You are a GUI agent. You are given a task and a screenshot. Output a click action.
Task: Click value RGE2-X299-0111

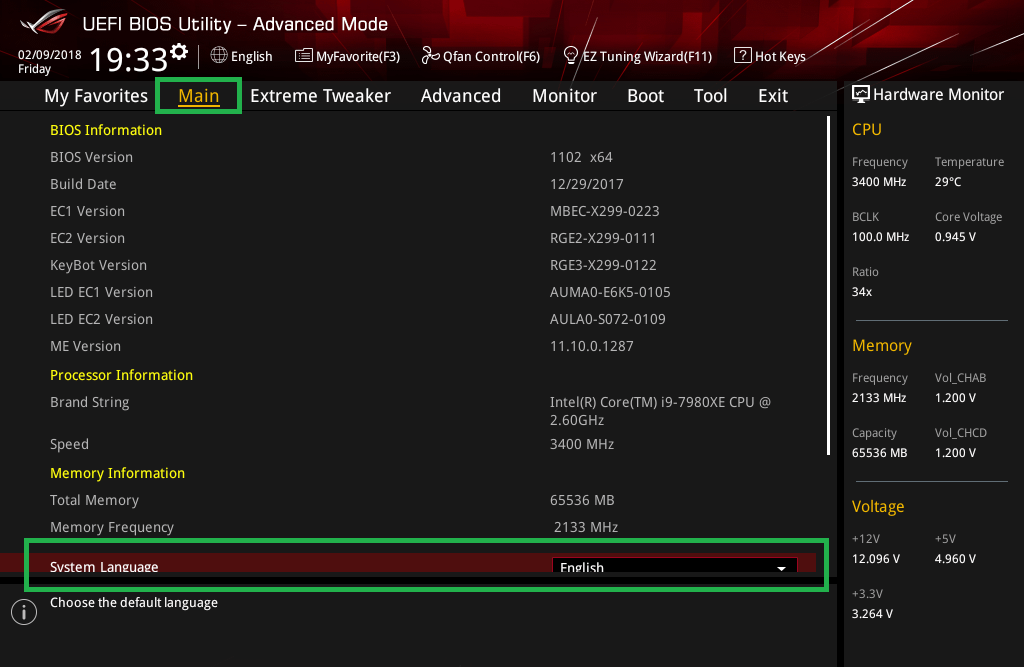tap(603, 238)
